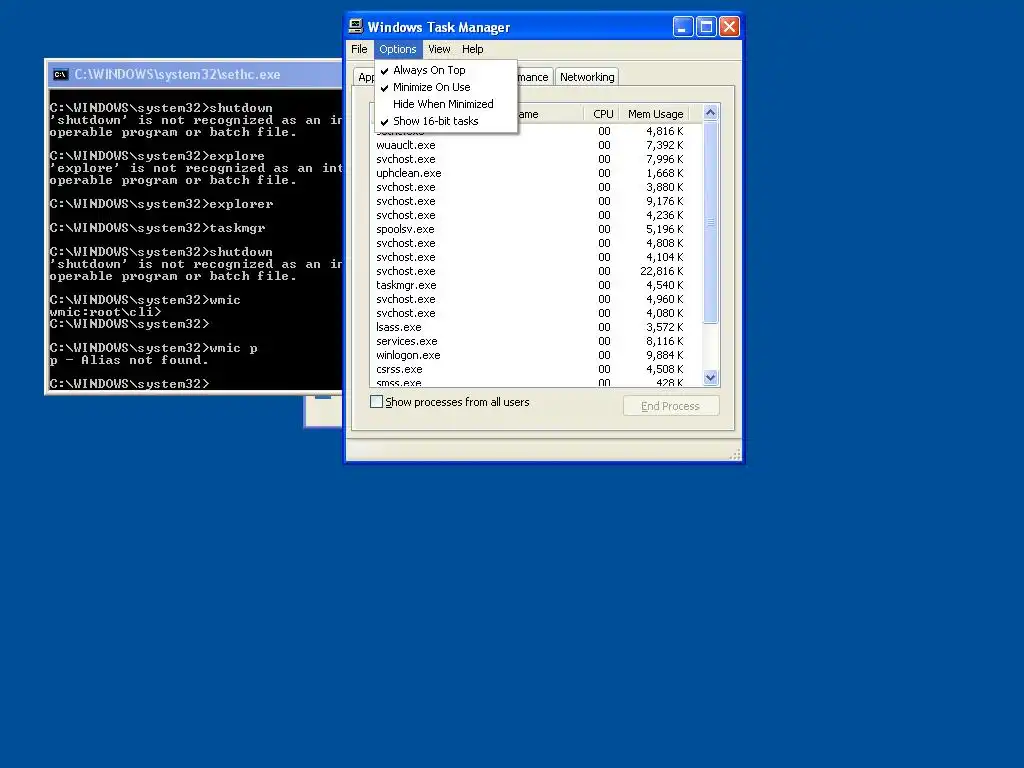The image size is (1024, 768).
Task: Select the svchost.exe row using 7,996 K
Action: (536, 159)
